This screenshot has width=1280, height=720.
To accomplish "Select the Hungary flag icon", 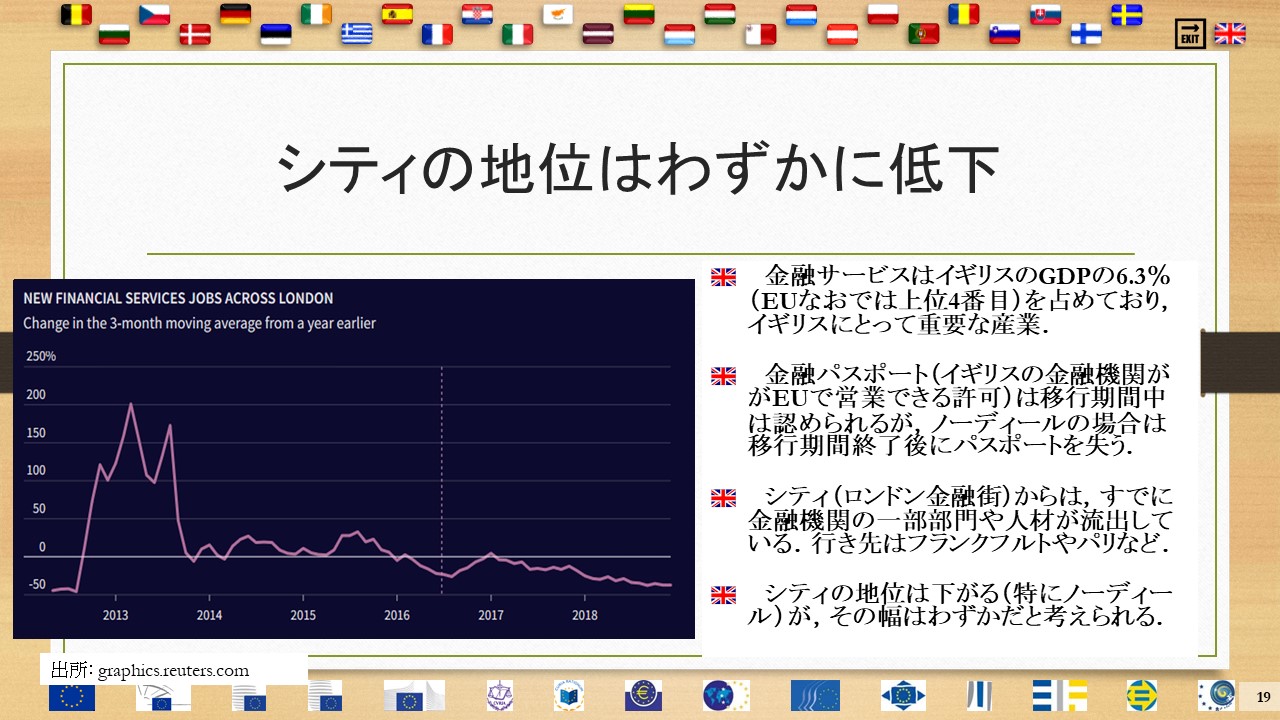I will (x=719, y=14).
